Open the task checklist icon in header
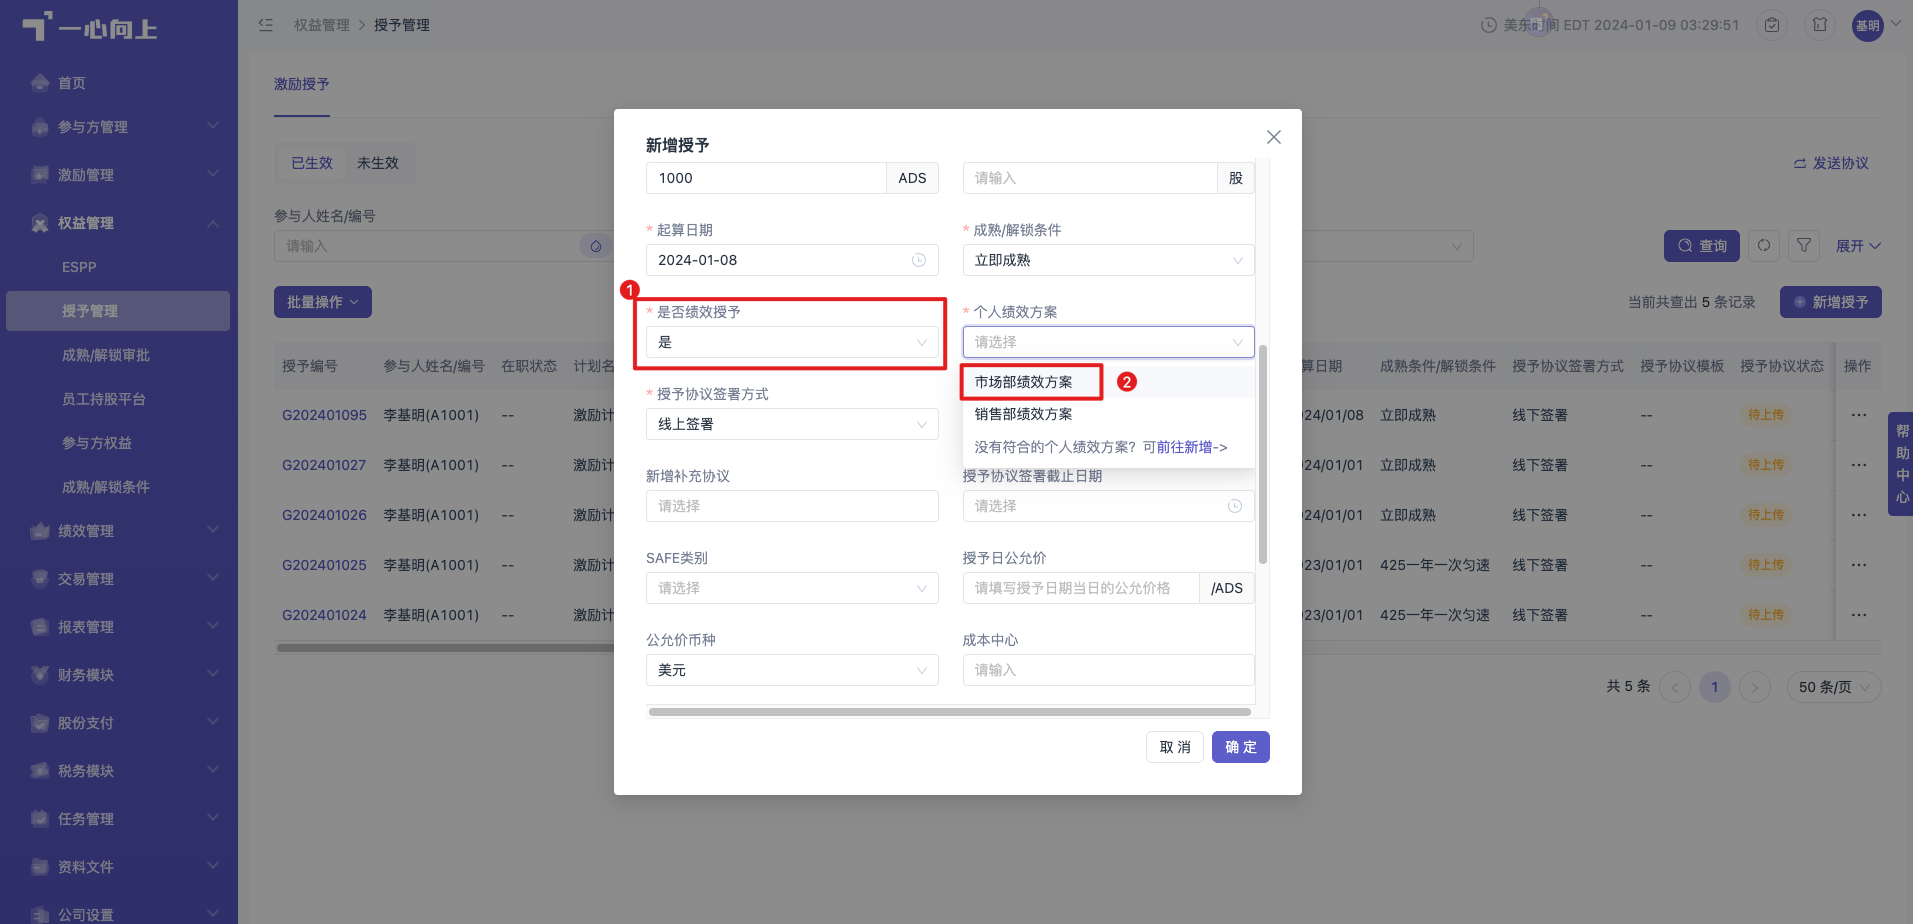Image resolution: width=1913 pixels, height=924 pixels. 1772,25
